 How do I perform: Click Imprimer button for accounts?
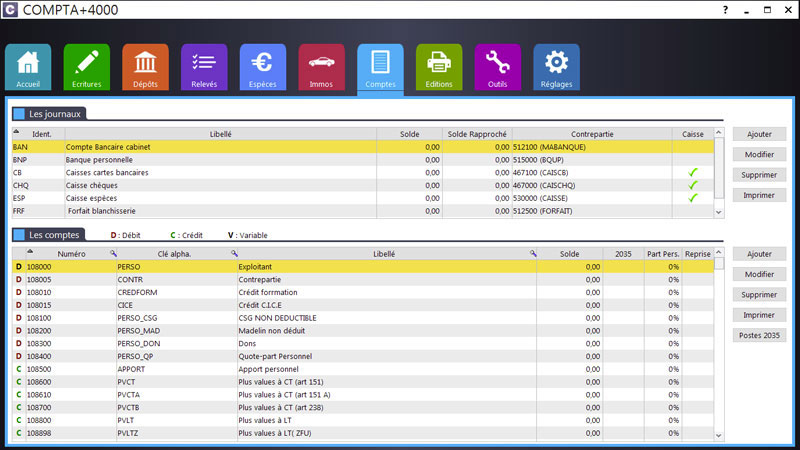click(759, 315)
